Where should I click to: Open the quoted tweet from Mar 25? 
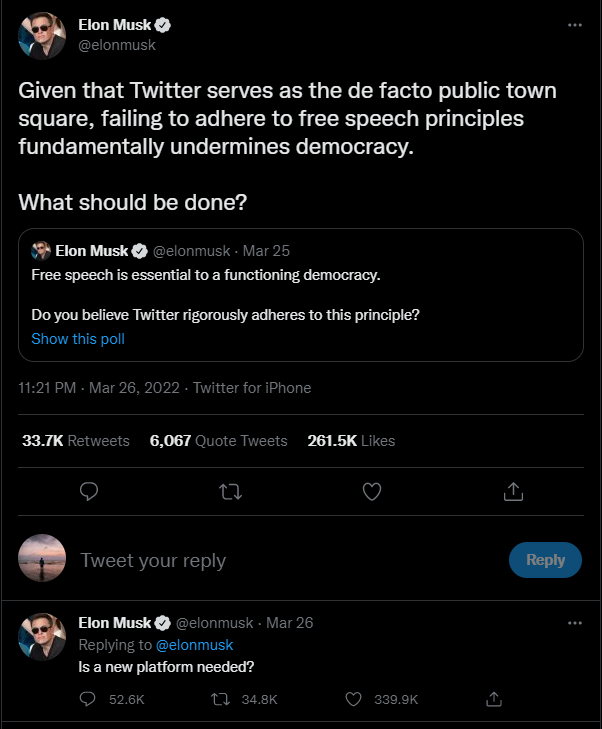[300, 294]
